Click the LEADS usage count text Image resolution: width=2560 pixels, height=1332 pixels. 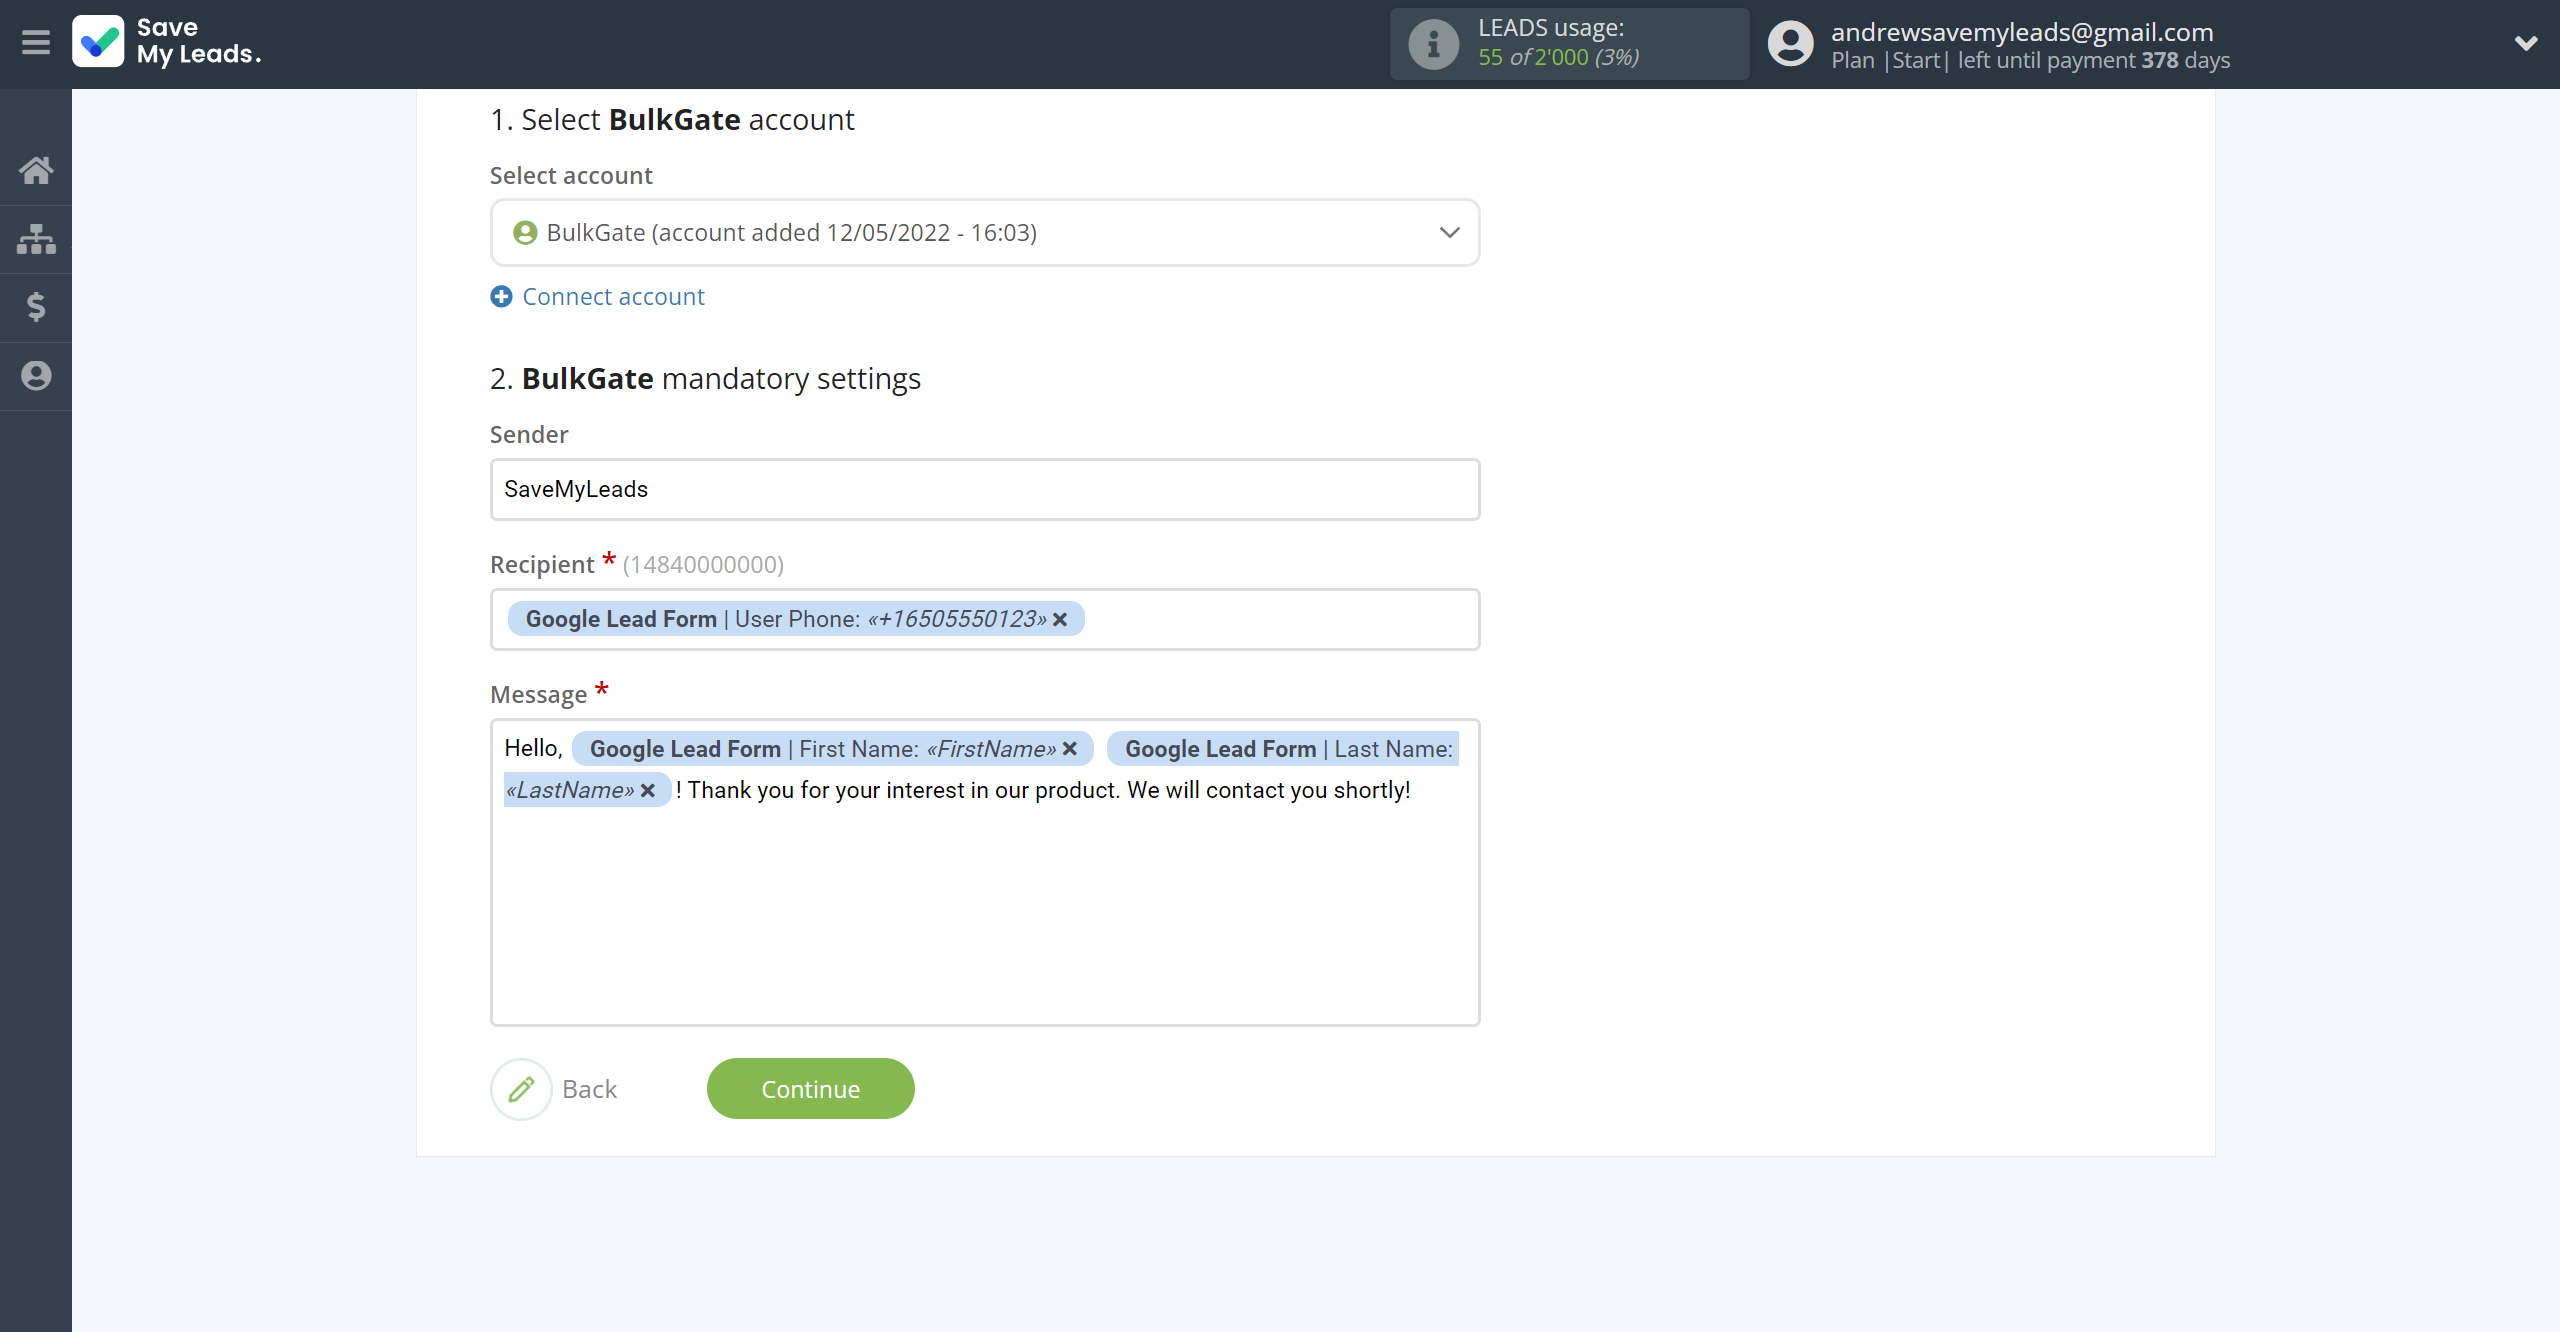point(1558,58)
